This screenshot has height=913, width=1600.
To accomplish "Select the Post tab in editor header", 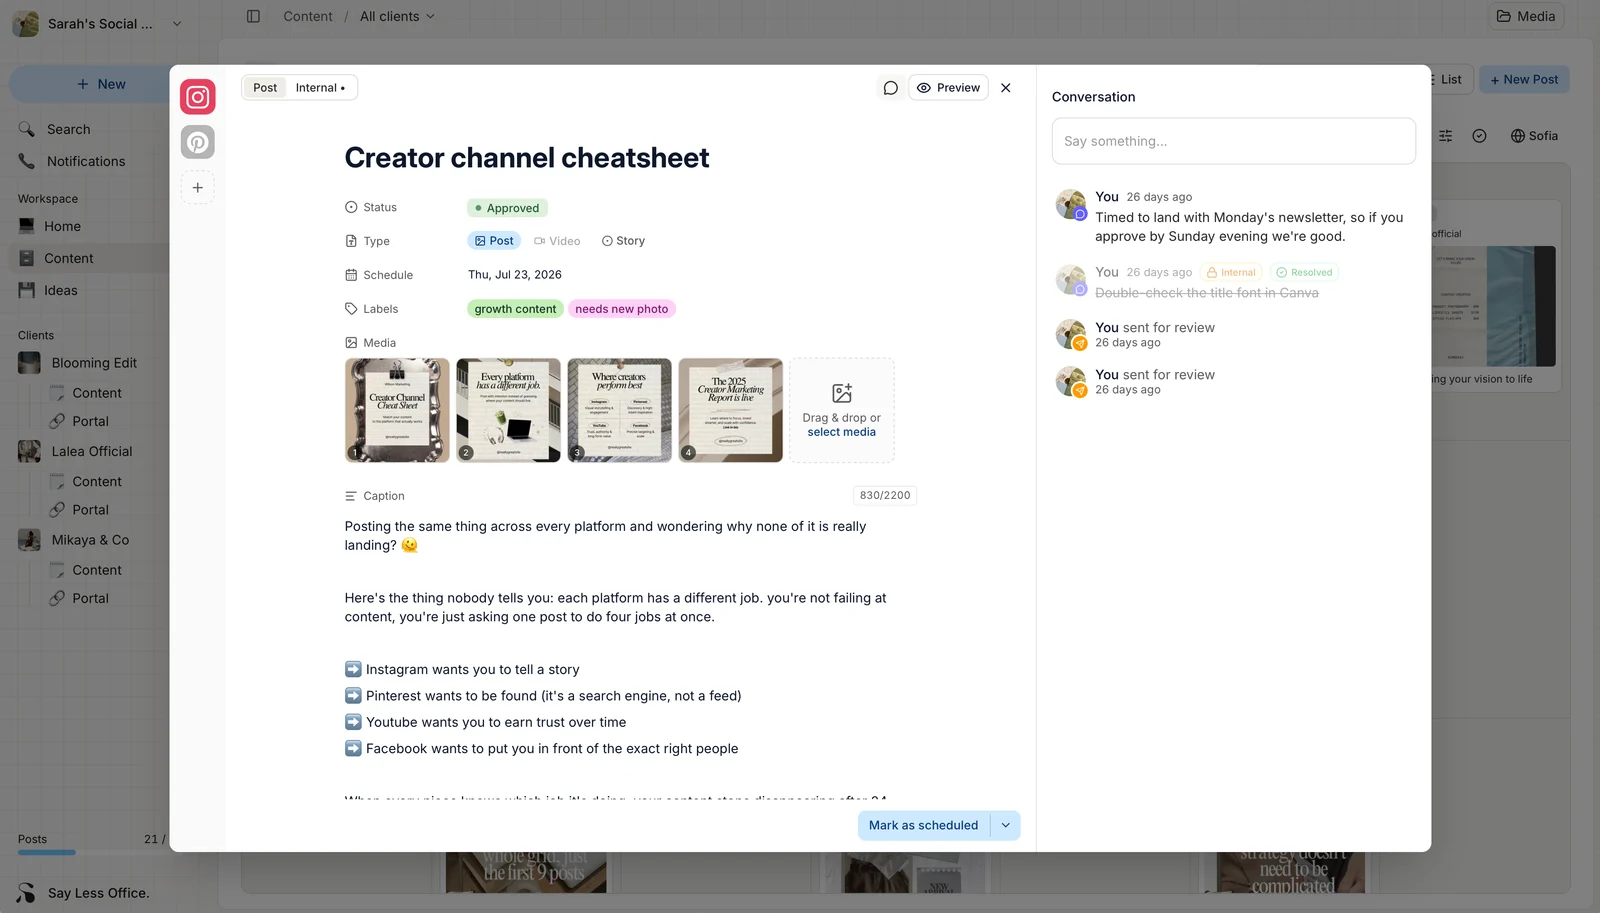I will (265, 88).
